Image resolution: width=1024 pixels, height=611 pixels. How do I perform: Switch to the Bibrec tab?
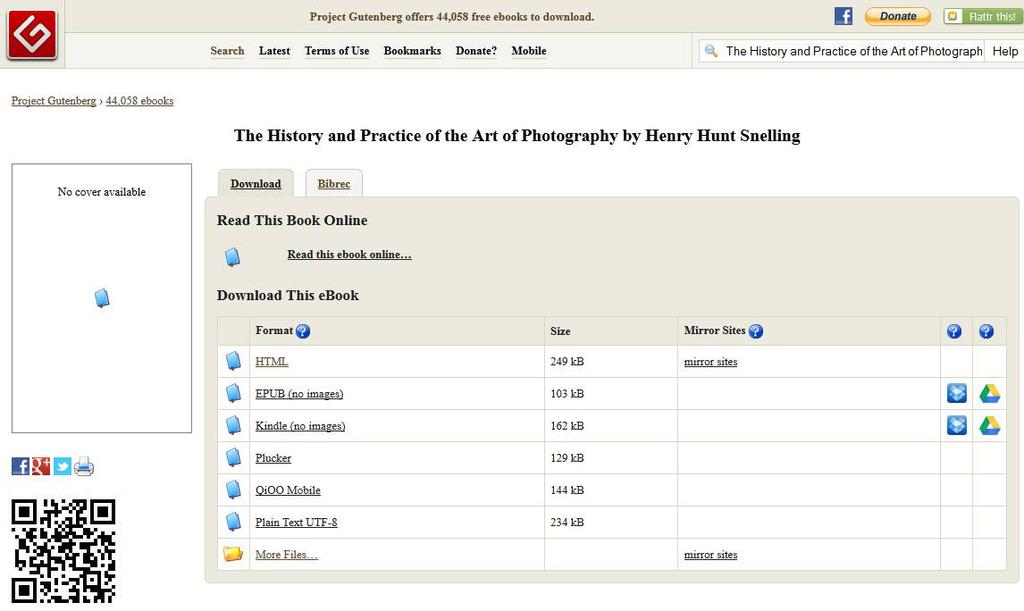(x=334, y=184)
